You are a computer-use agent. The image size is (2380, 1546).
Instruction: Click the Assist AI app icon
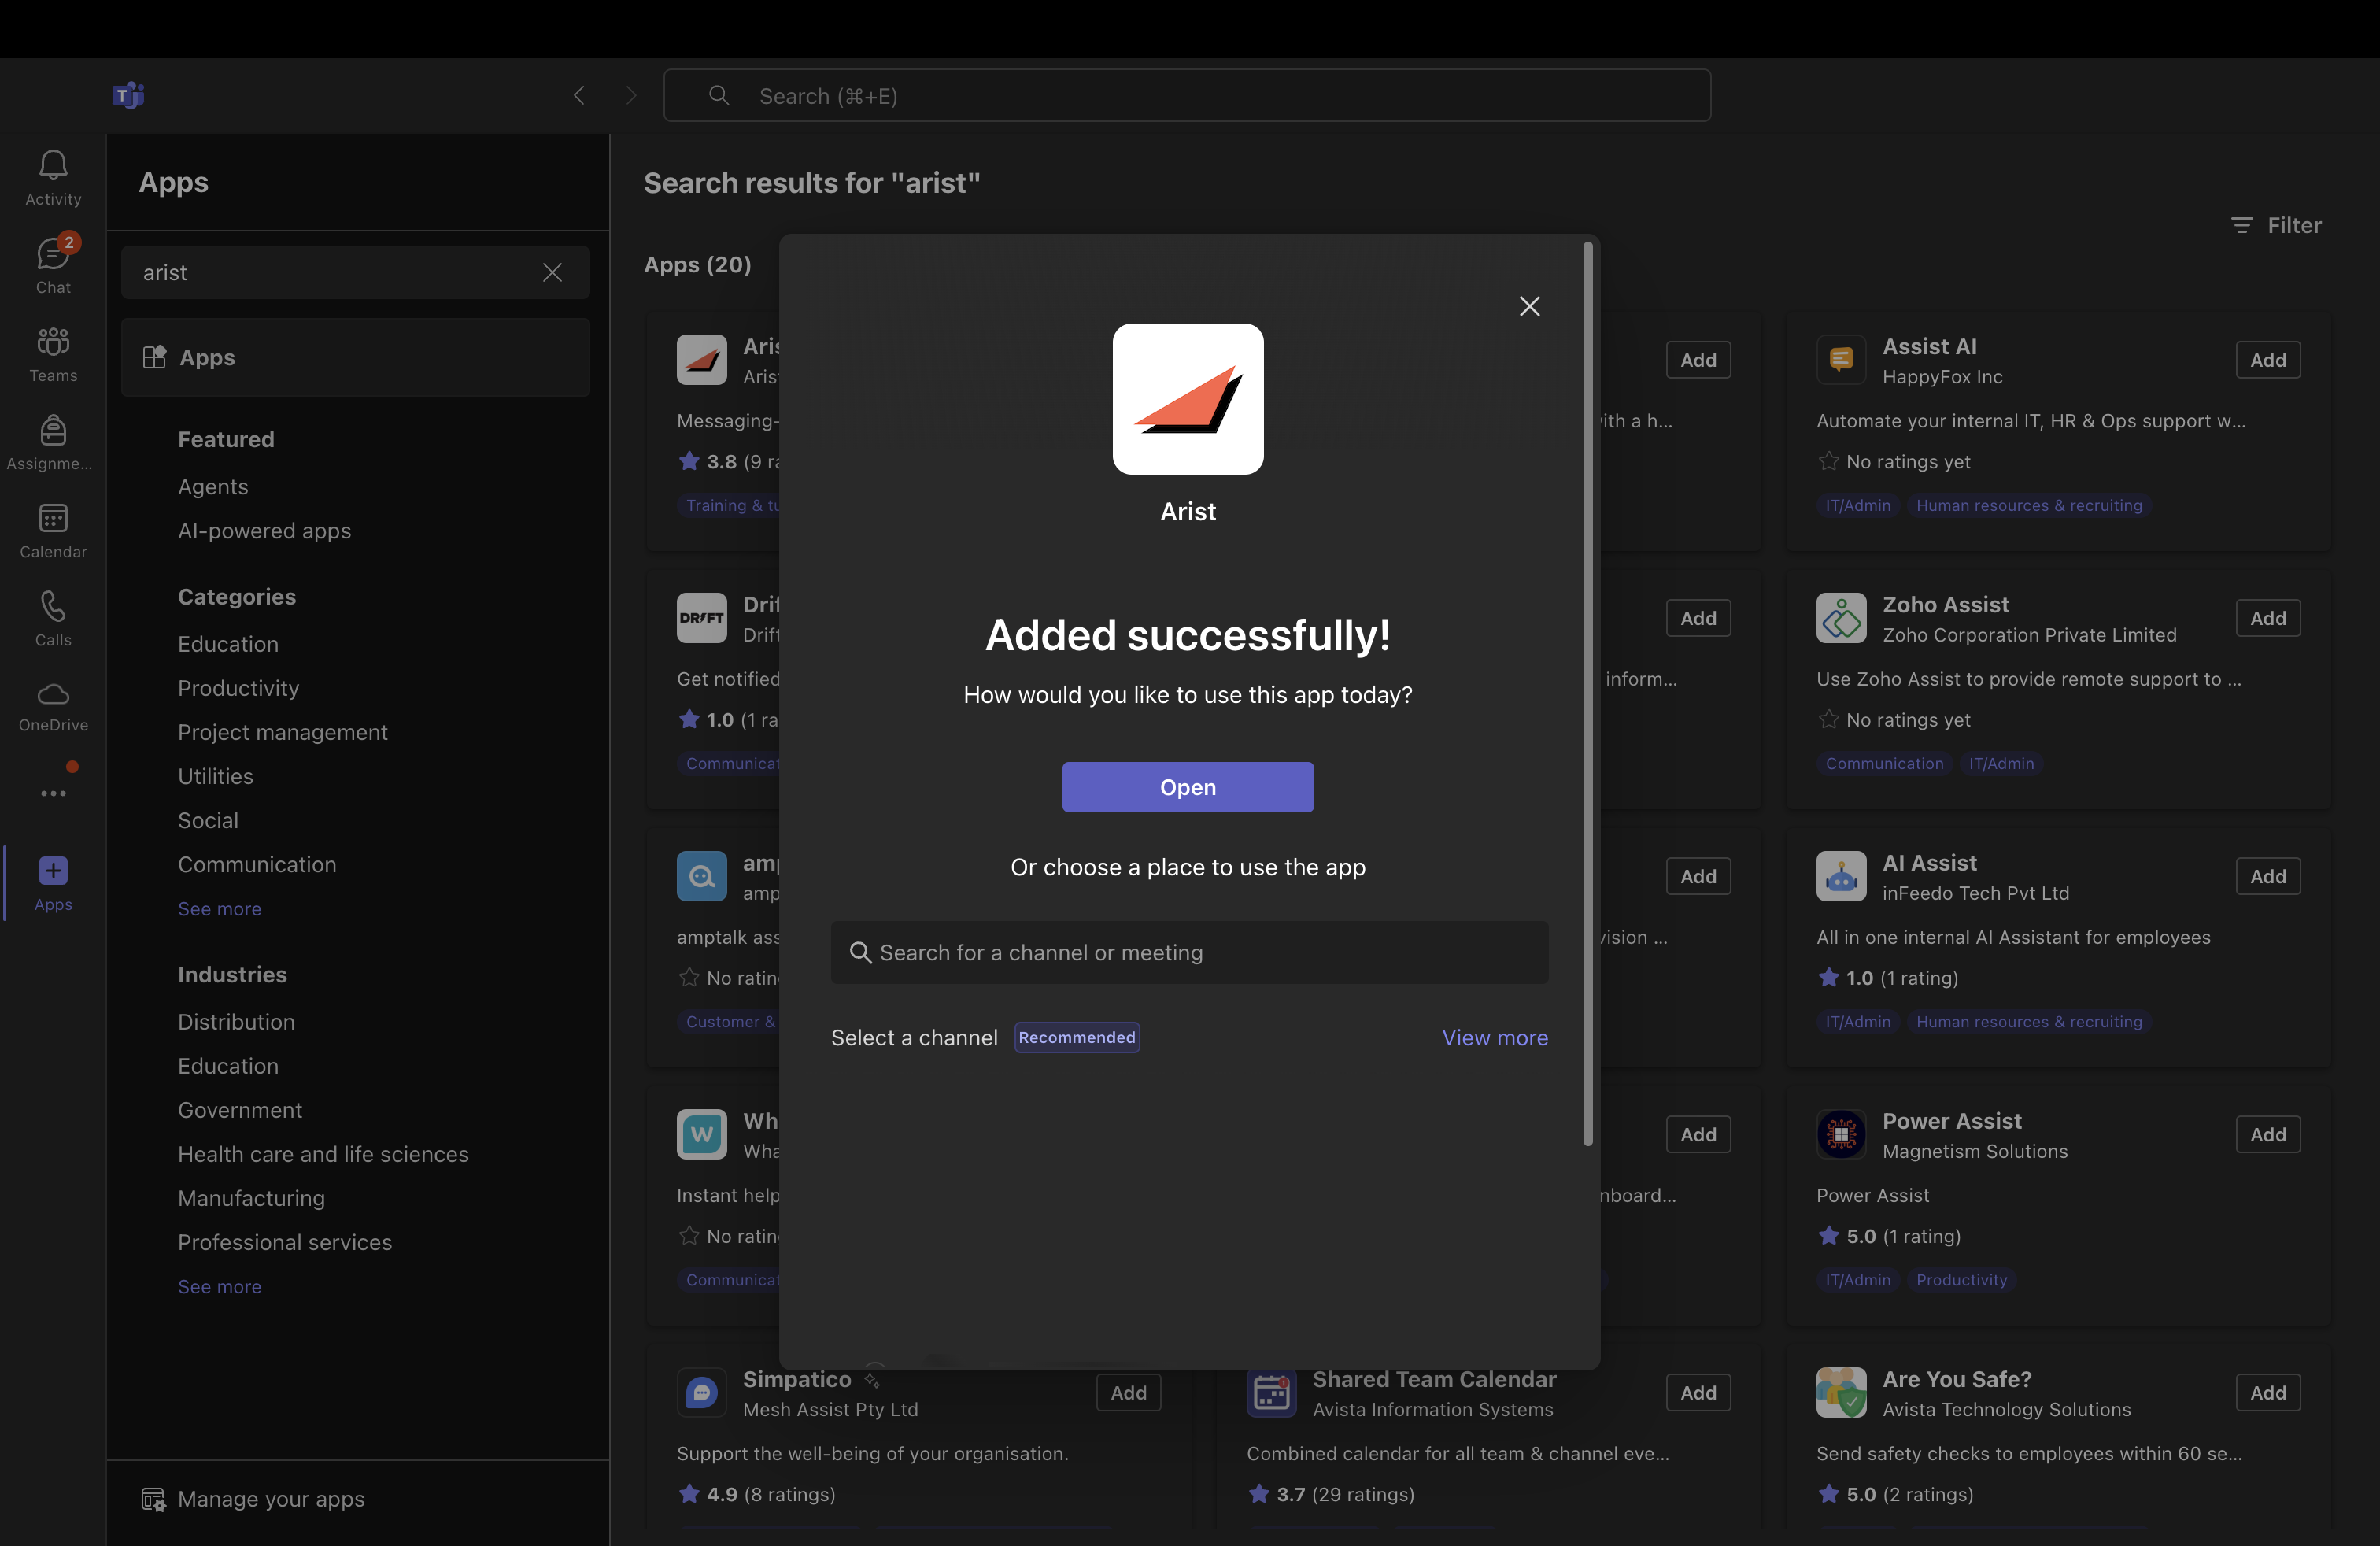pos(1841,360)
